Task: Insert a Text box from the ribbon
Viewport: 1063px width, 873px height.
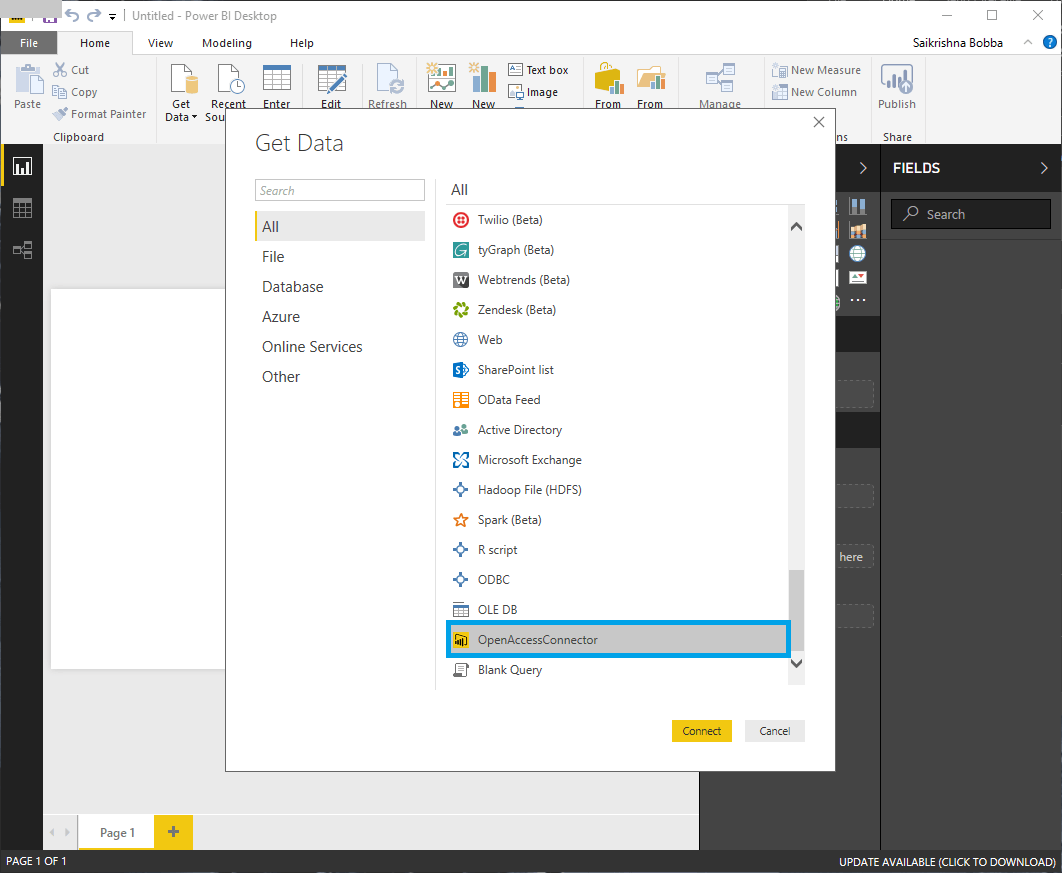Action: click(x=539, y=69)
